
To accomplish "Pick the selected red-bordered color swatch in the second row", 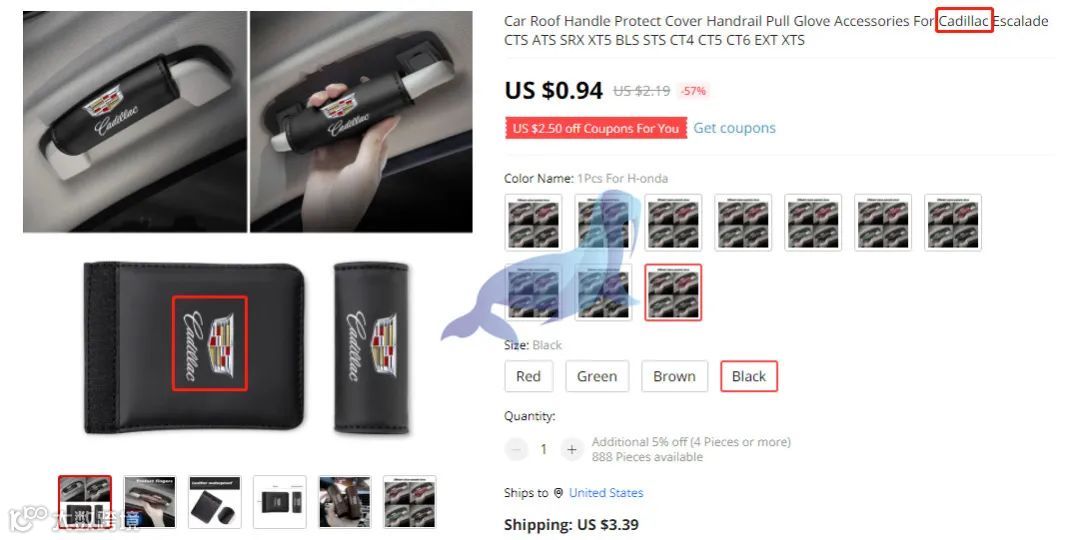I will (673, 292).
